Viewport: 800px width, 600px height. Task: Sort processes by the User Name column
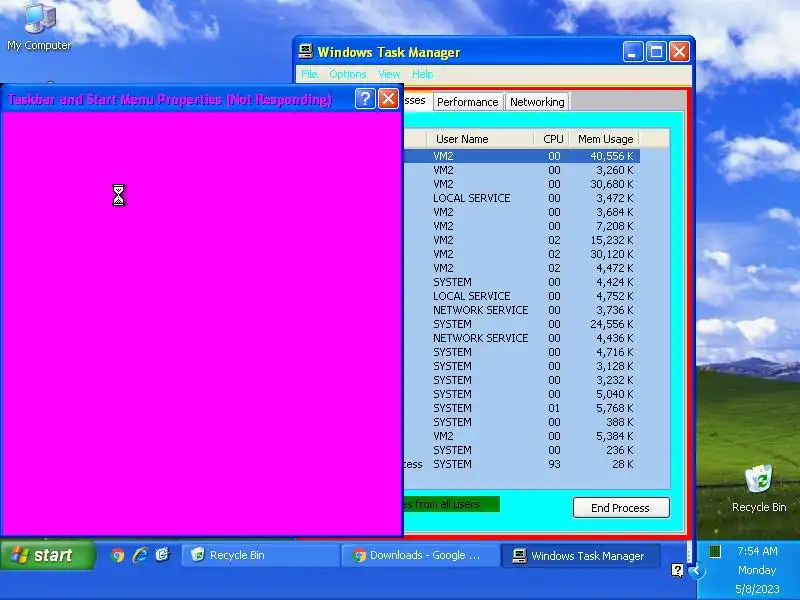pyautogui.click(x=480, y=139)
